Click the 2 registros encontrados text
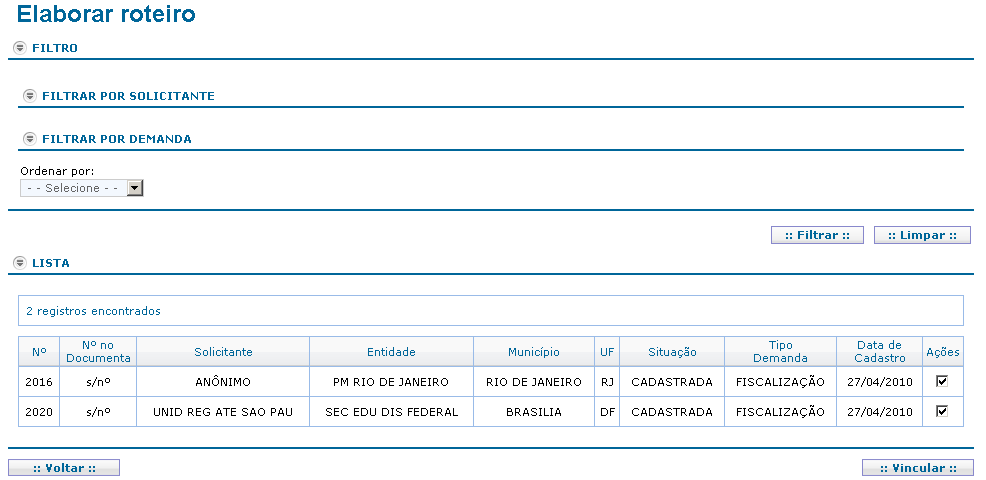This screenshot has height=480, width=986. coord(93,311)
